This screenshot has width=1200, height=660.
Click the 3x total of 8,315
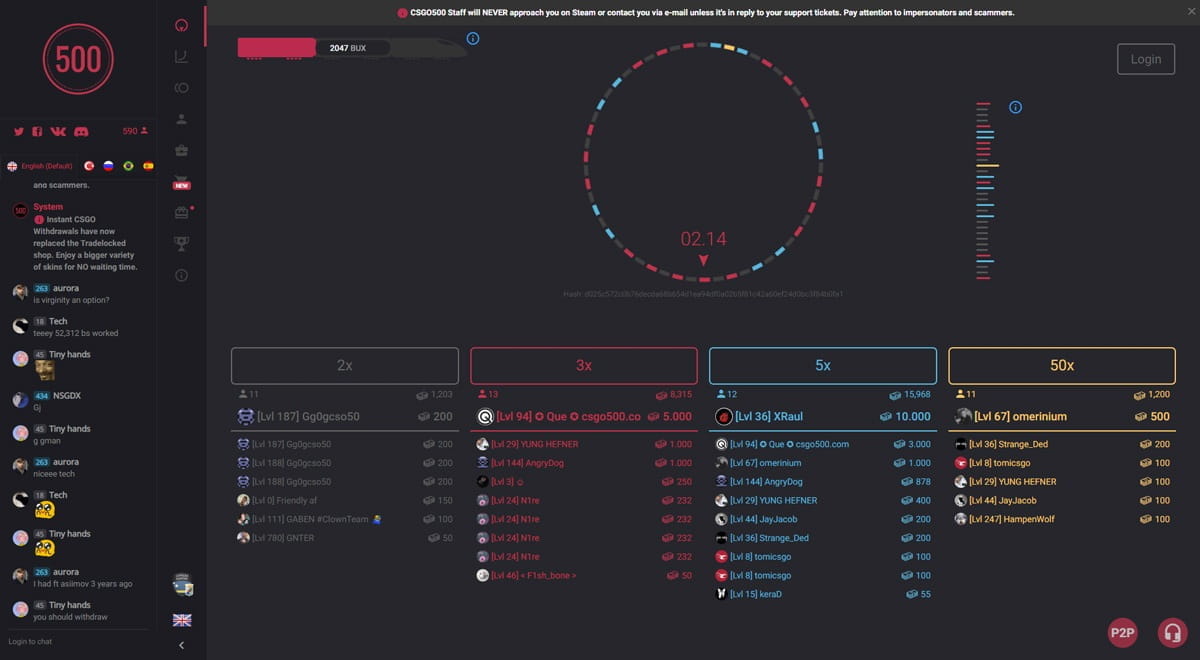click(674, 395)
